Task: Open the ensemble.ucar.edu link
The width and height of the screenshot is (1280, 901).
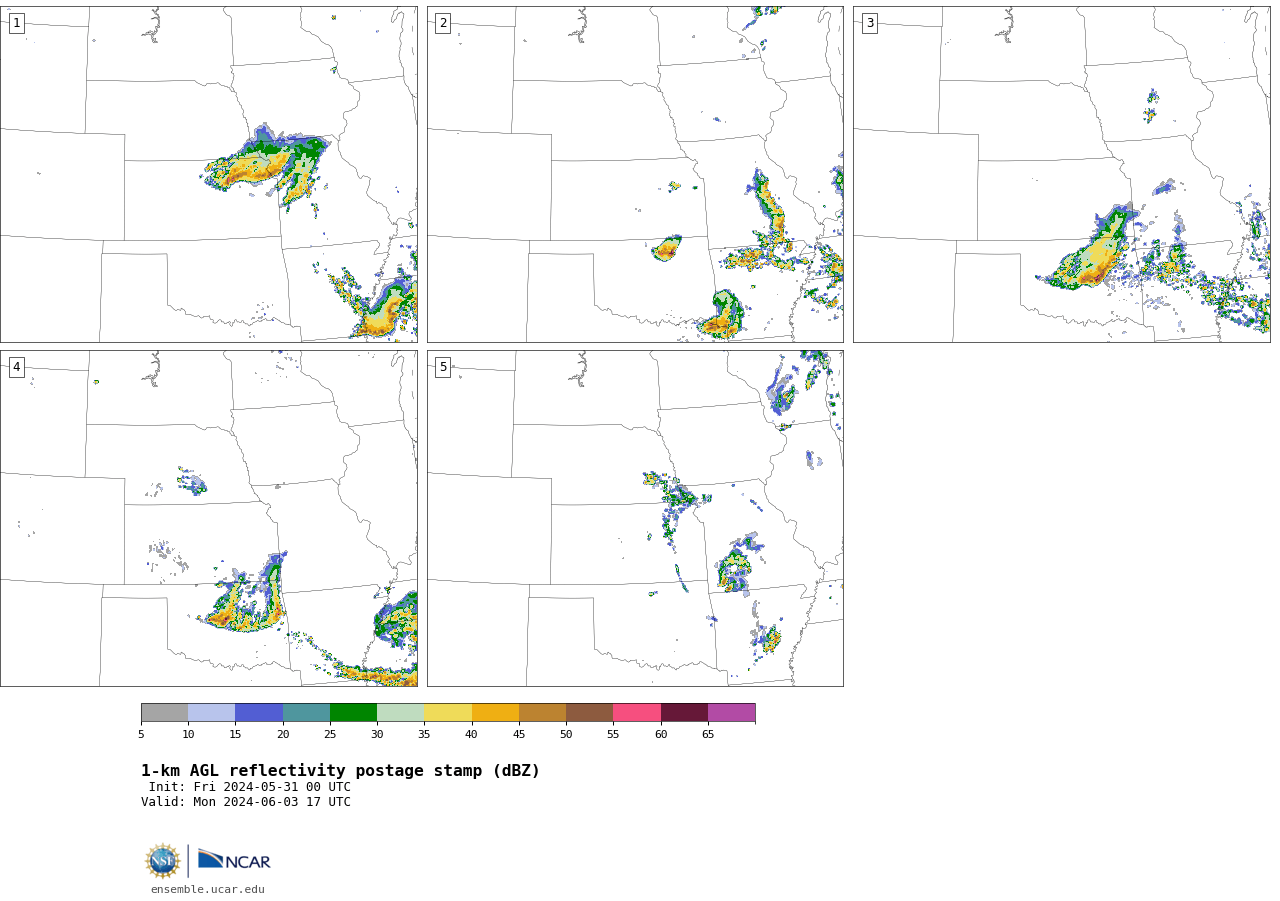Action: [x=208, y=890]
